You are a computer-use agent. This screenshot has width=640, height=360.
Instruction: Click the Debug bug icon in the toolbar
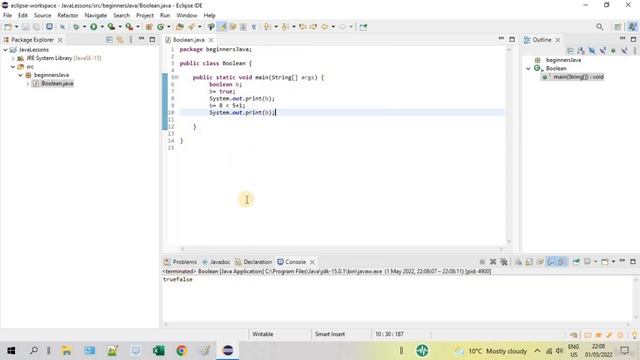[x=76, y=27]
